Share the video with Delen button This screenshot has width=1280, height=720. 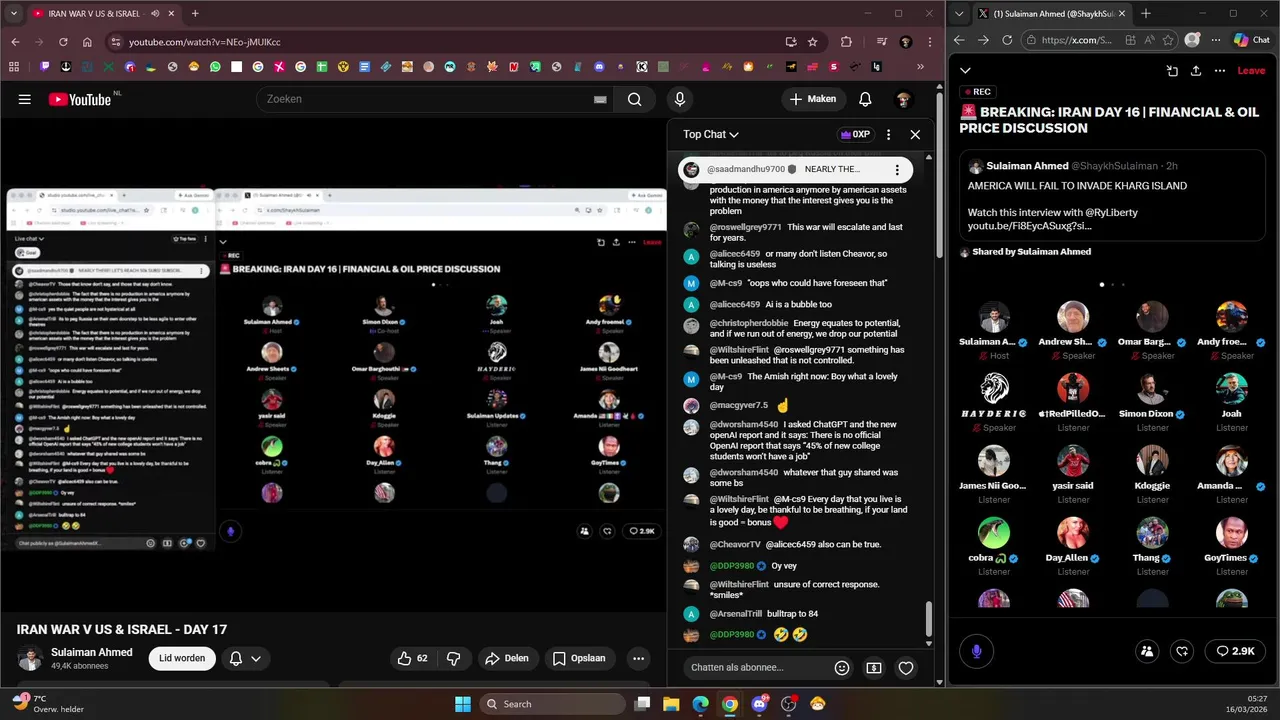506,658
